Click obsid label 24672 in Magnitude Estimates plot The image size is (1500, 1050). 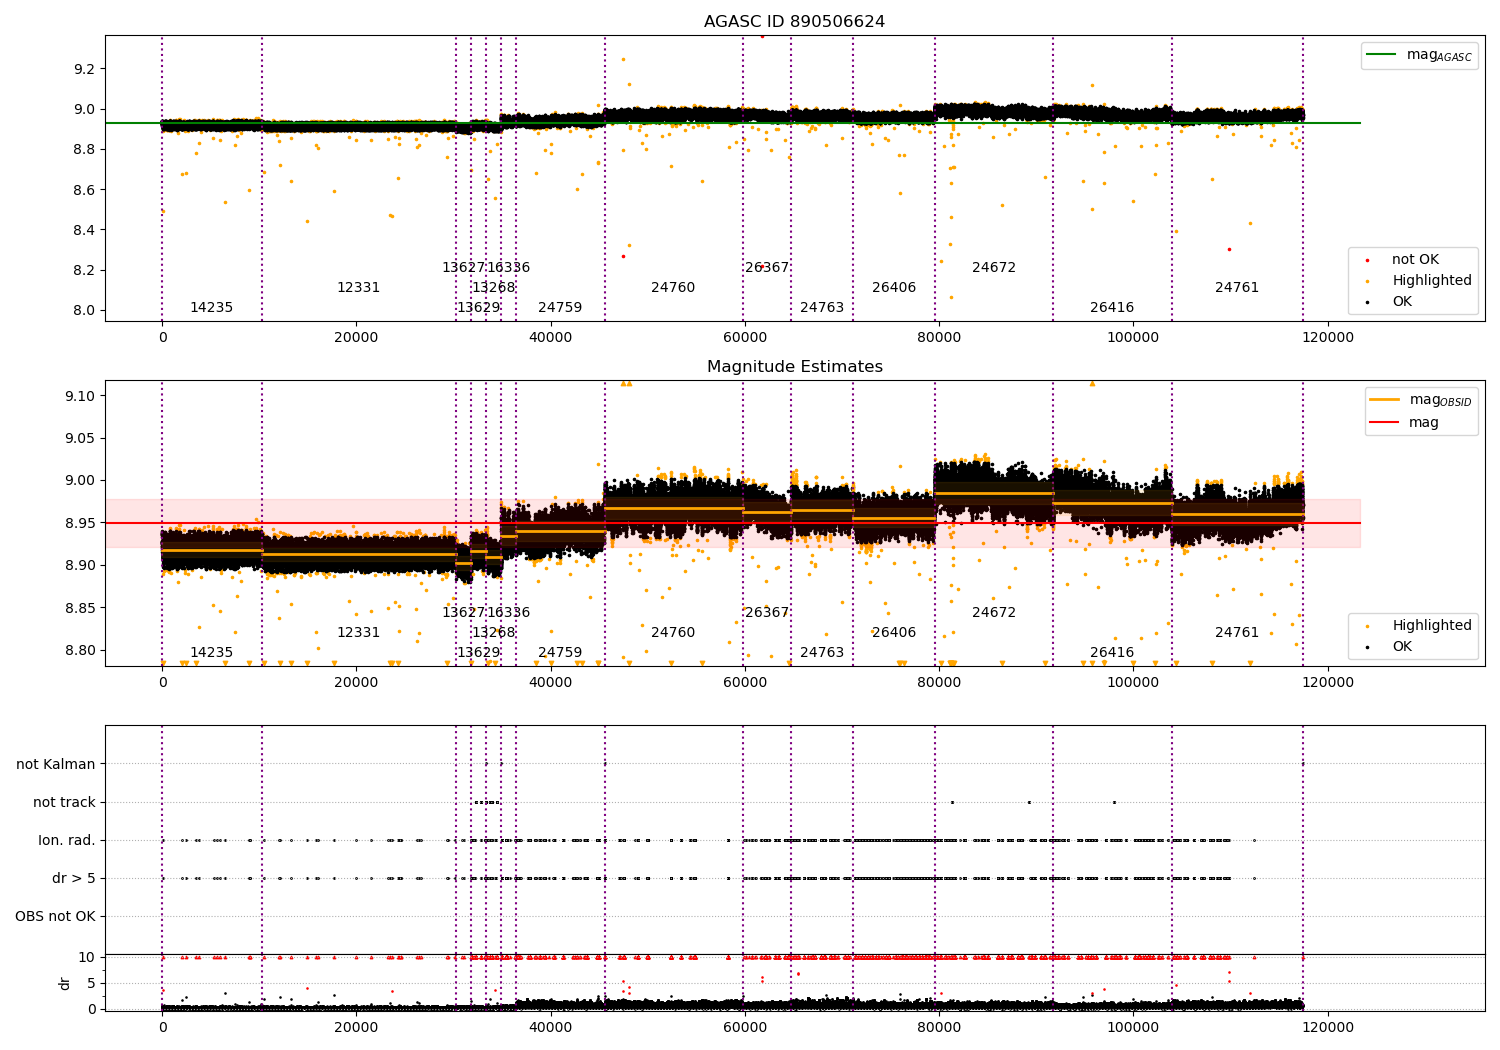point(994,613)
